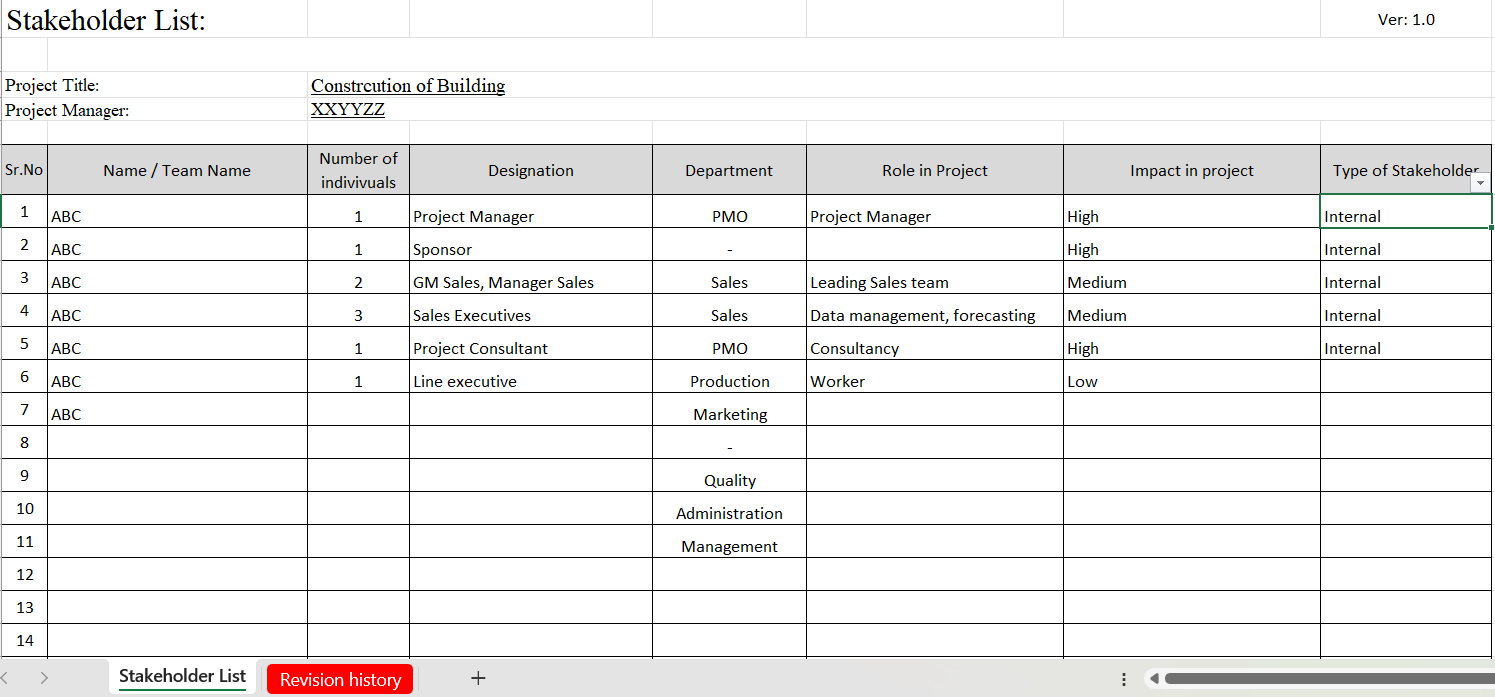The image size is (1495, 697).
Task: Open the Constrcution of Building hyperlink
Action: coord(407,86)
